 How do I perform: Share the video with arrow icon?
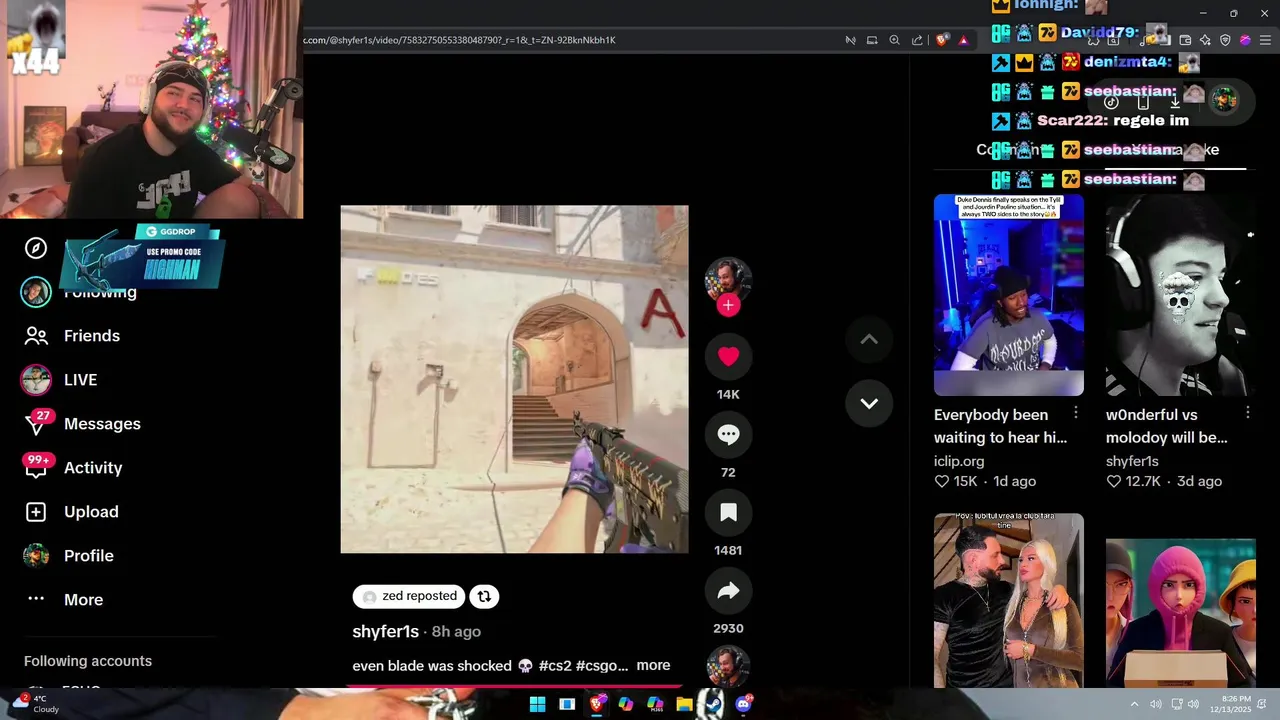[728, 590]
